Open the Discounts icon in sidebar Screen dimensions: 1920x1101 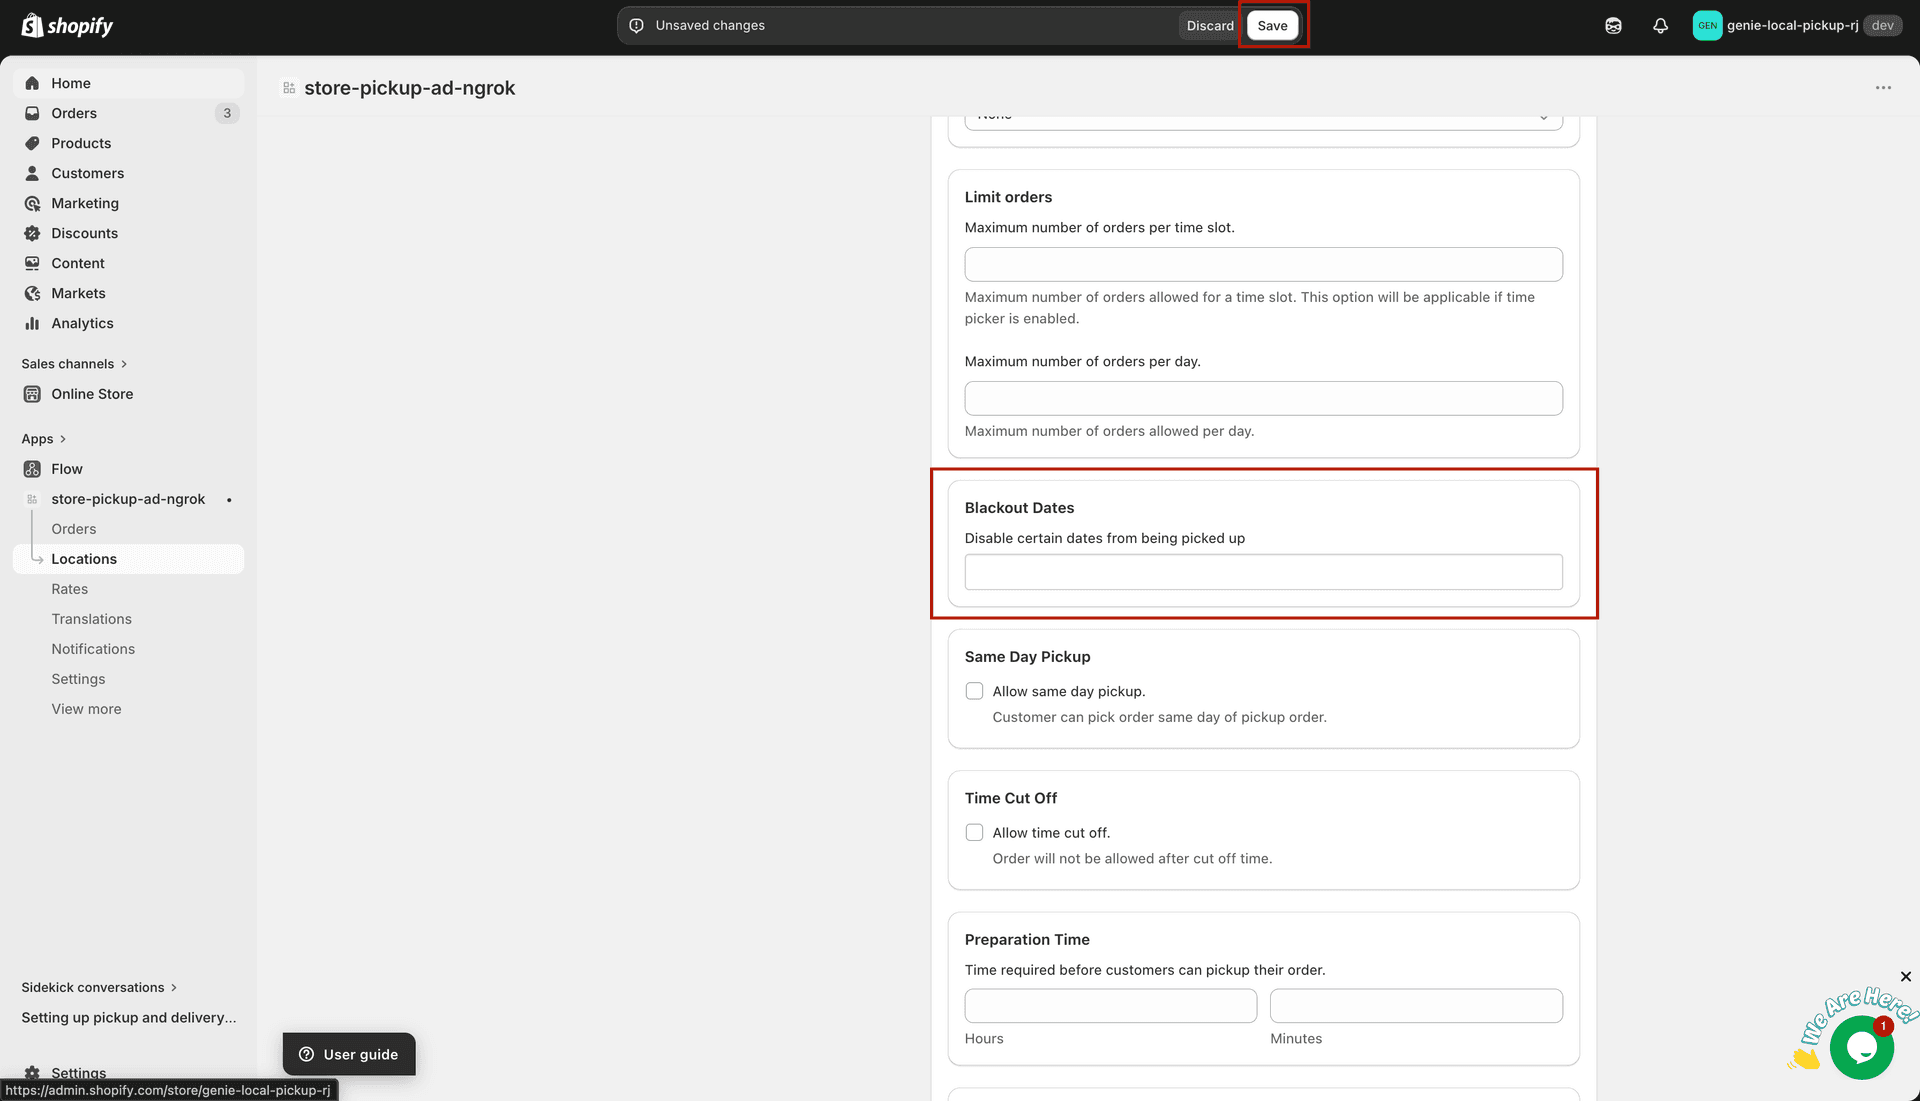[x=33, y=233]
